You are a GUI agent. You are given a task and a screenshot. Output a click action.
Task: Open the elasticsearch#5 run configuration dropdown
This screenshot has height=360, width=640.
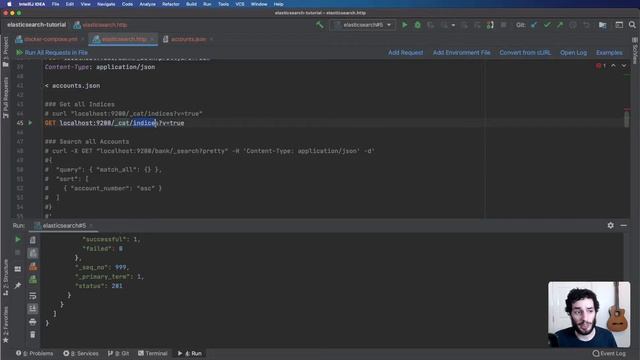point(363,25)
